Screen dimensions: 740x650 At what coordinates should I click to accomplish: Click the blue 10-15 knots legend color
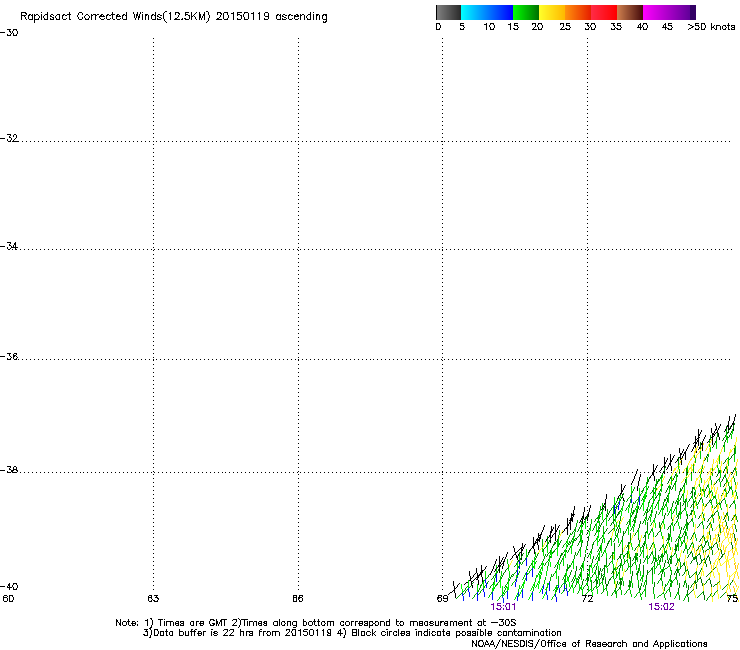[500, 12]
